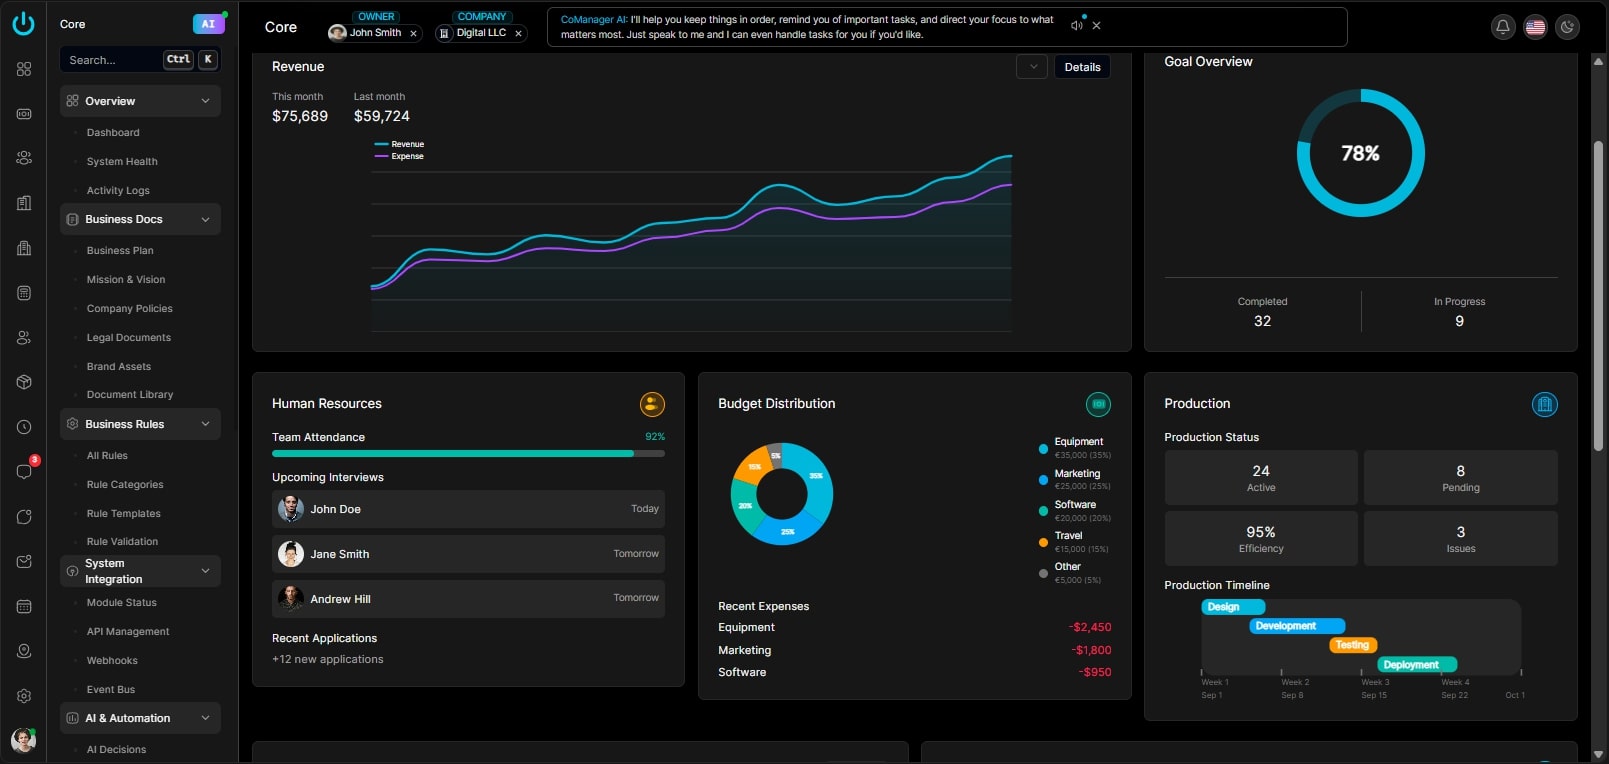Click the Budget Distribution card icon
Image resolution: width=1609 pixels, height=764 pixels.
click(1098, 404)
